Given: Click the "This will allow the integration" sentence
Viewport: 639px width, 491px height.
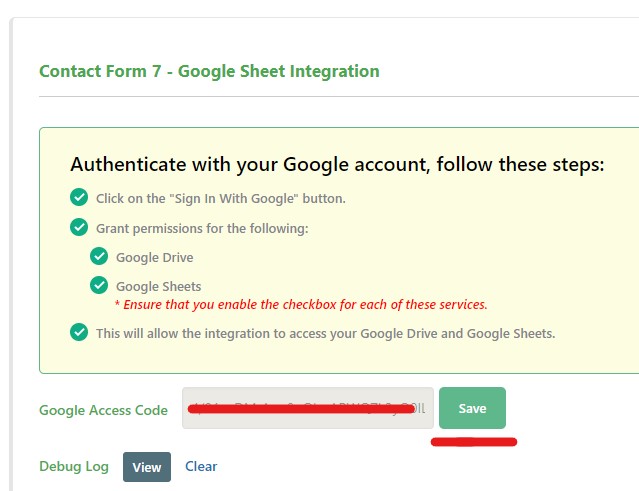Looking at the screenshot, I should coord(326,334).
